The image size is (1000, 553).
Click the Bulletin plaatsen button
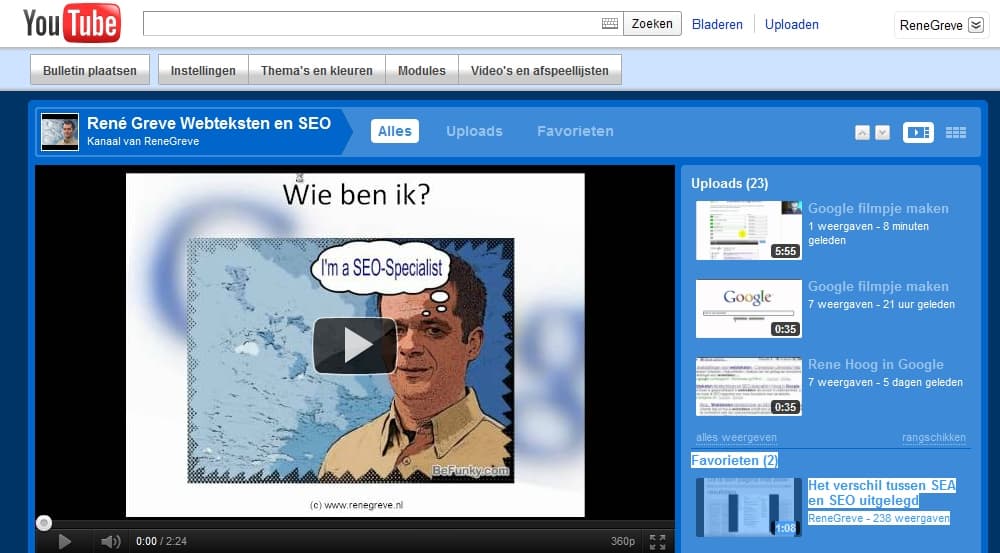coord(90,70)
